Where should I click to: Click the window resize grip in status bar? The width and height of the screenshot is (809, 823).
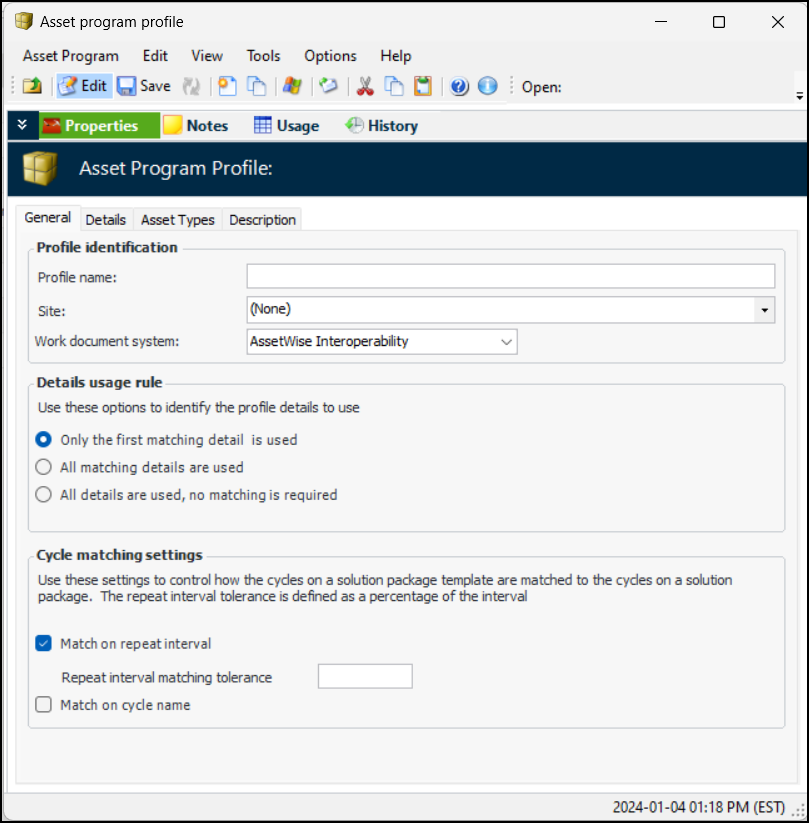coord(799,811)
